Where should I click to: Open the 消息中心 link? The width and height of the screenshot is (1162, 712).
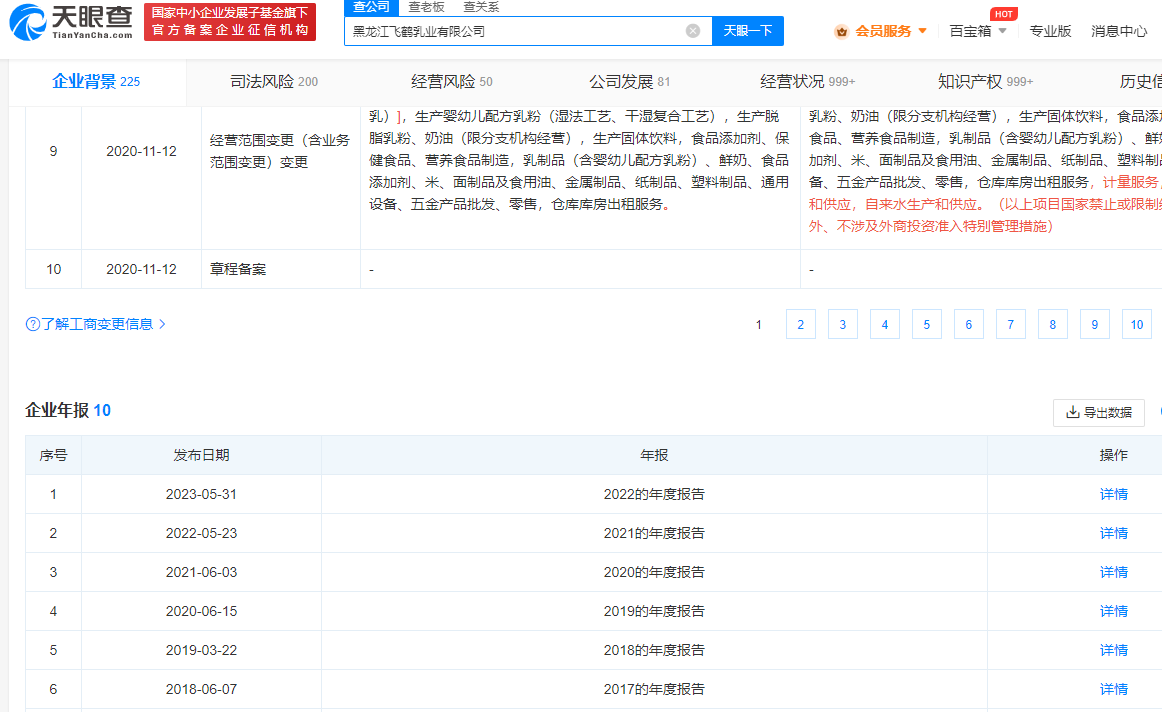coord(1119,31)
